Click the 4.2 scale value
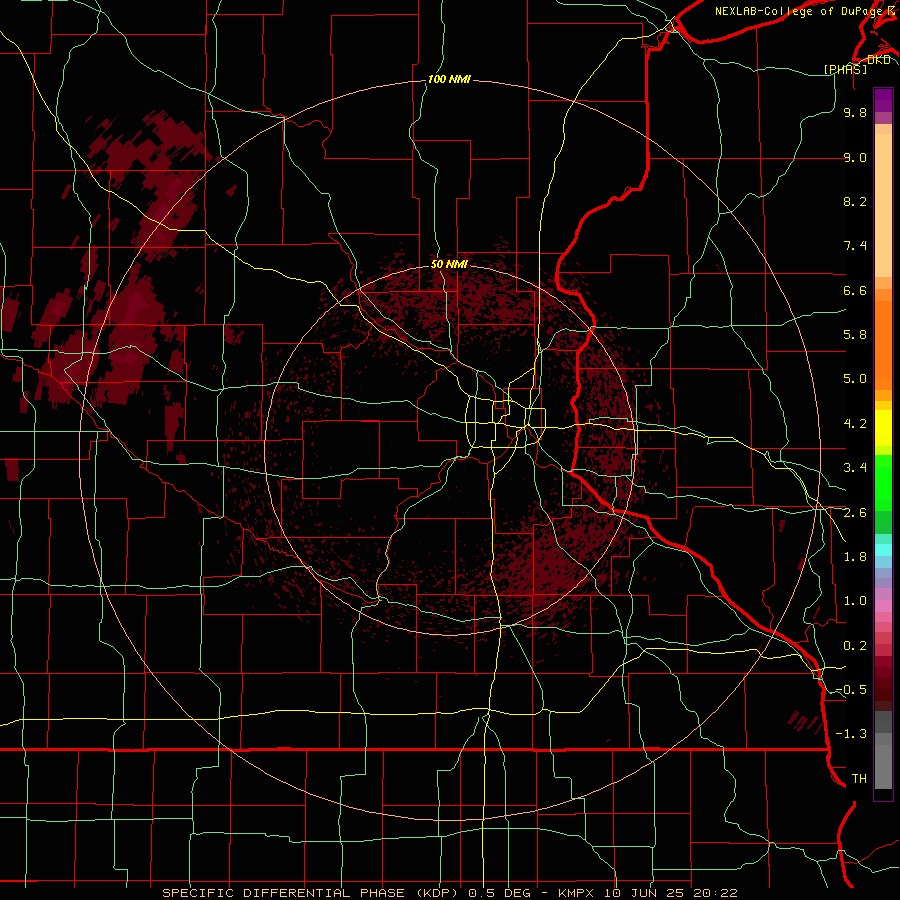 855,424
